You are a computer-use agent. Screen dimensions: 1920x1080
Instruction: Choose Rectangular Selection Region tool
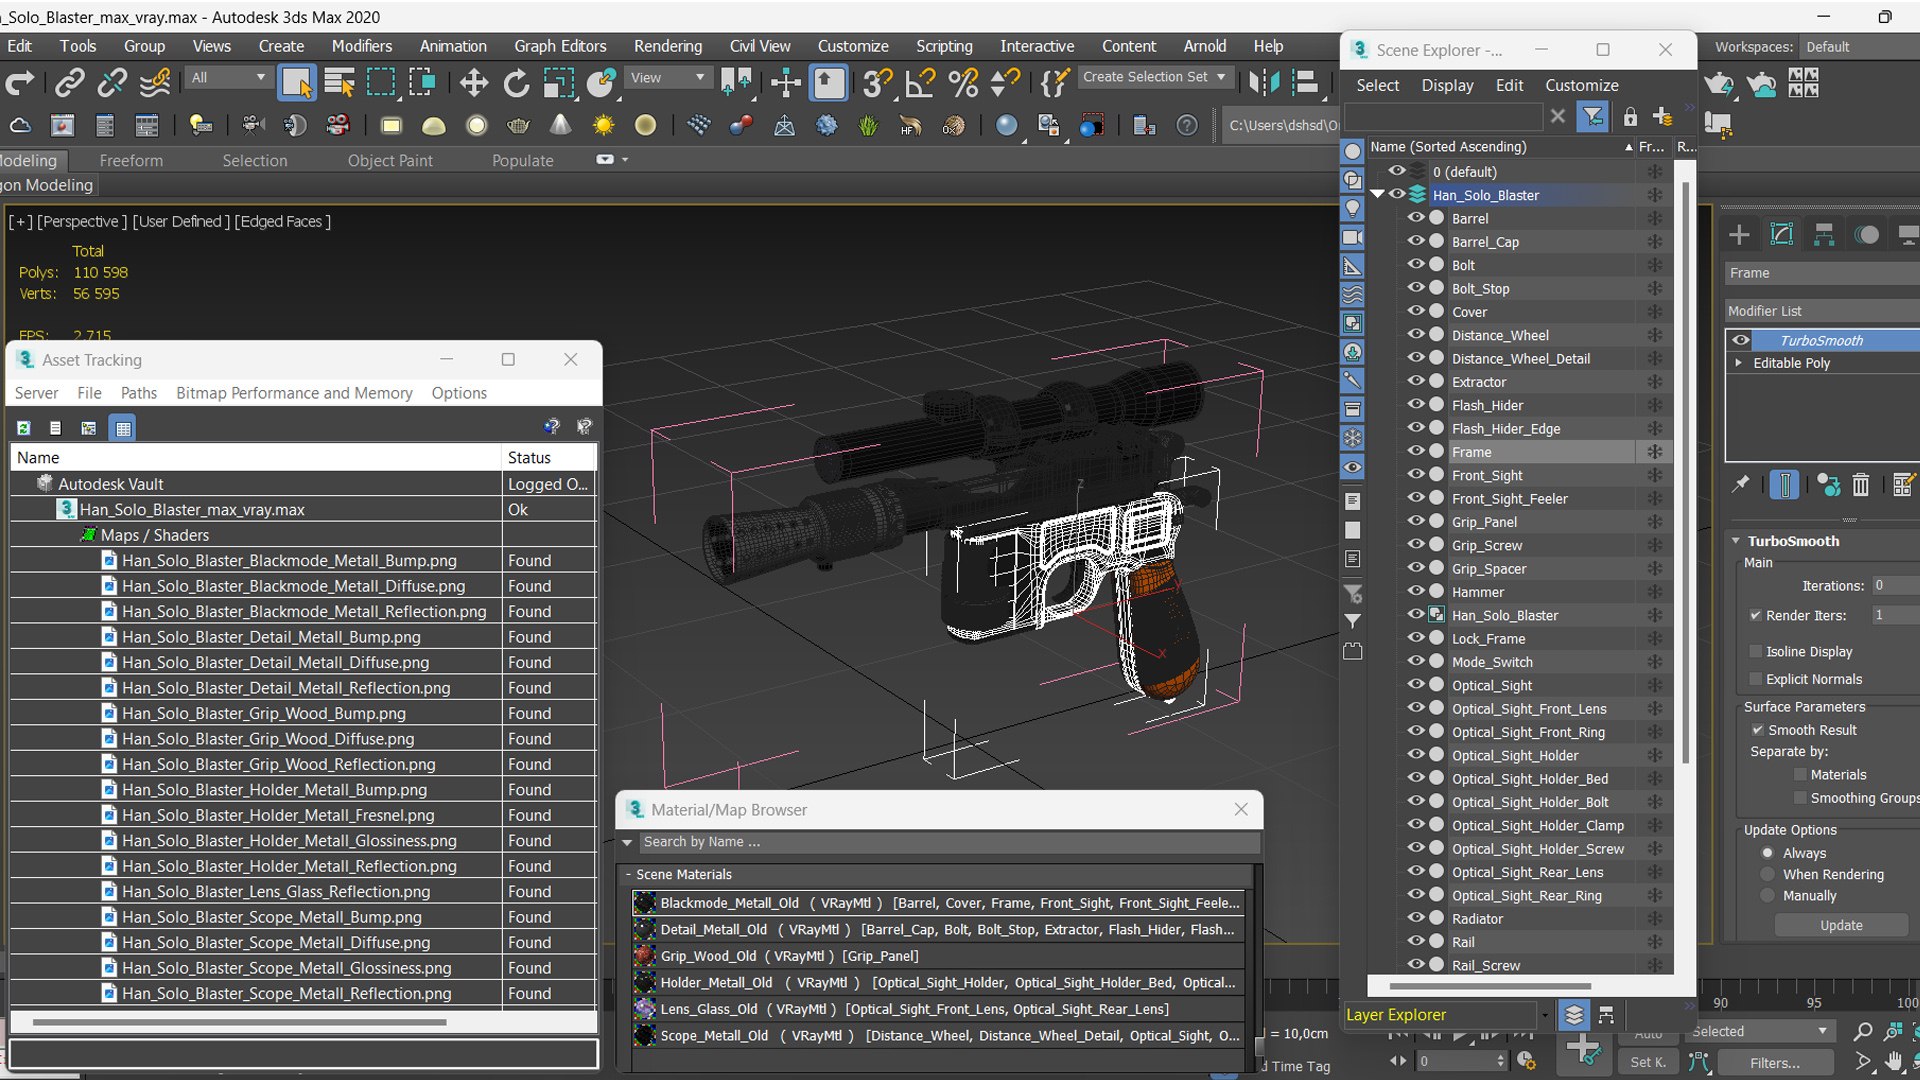click(x=381, y=83)
